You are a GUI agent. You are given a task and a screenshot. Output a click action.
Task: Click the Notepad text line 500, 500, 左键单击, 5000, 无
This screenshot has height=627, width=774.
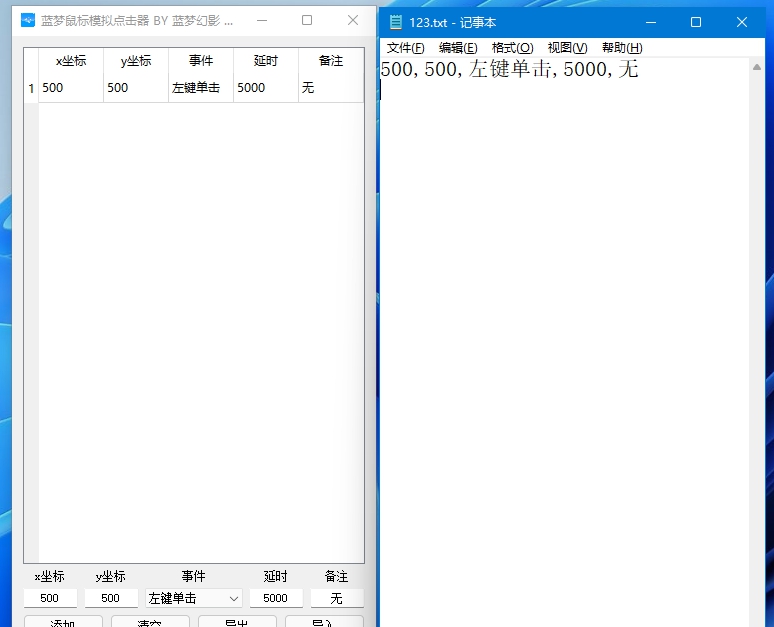click(x=509, y=69)
